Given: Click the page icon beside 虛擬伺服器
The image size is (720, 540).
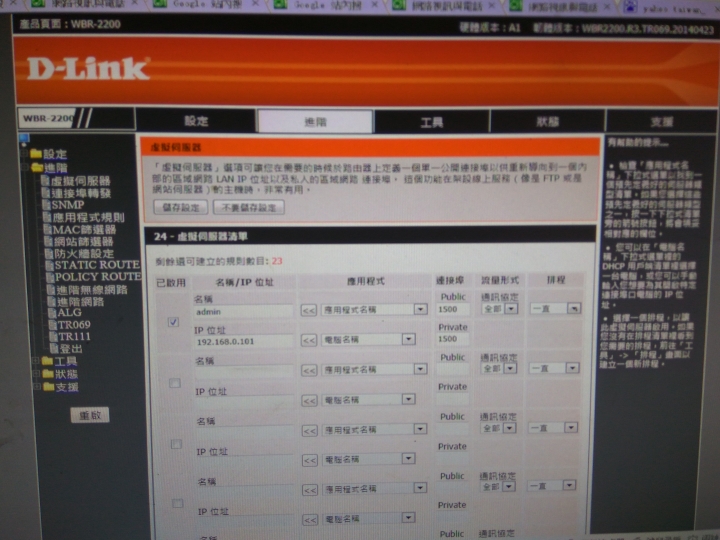Looking at the screenshot, I should (45, 180).
